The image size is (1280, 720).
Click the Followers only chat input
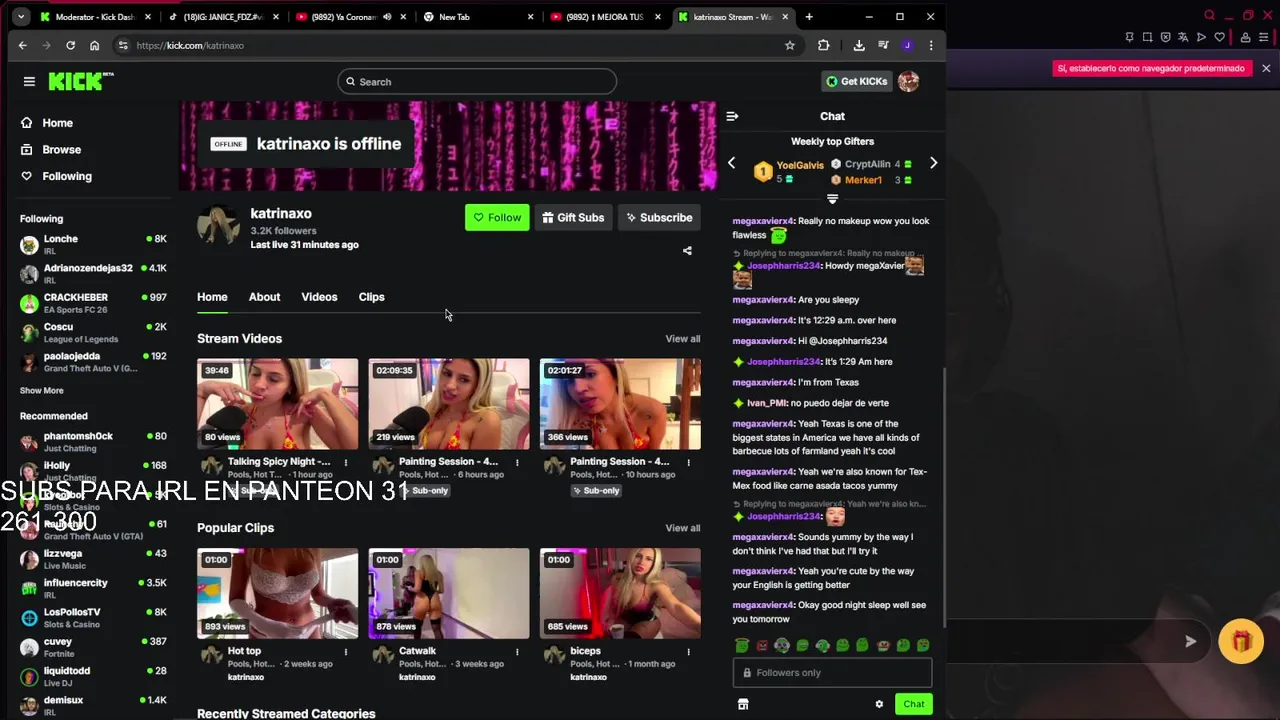(x=832, y=673)
